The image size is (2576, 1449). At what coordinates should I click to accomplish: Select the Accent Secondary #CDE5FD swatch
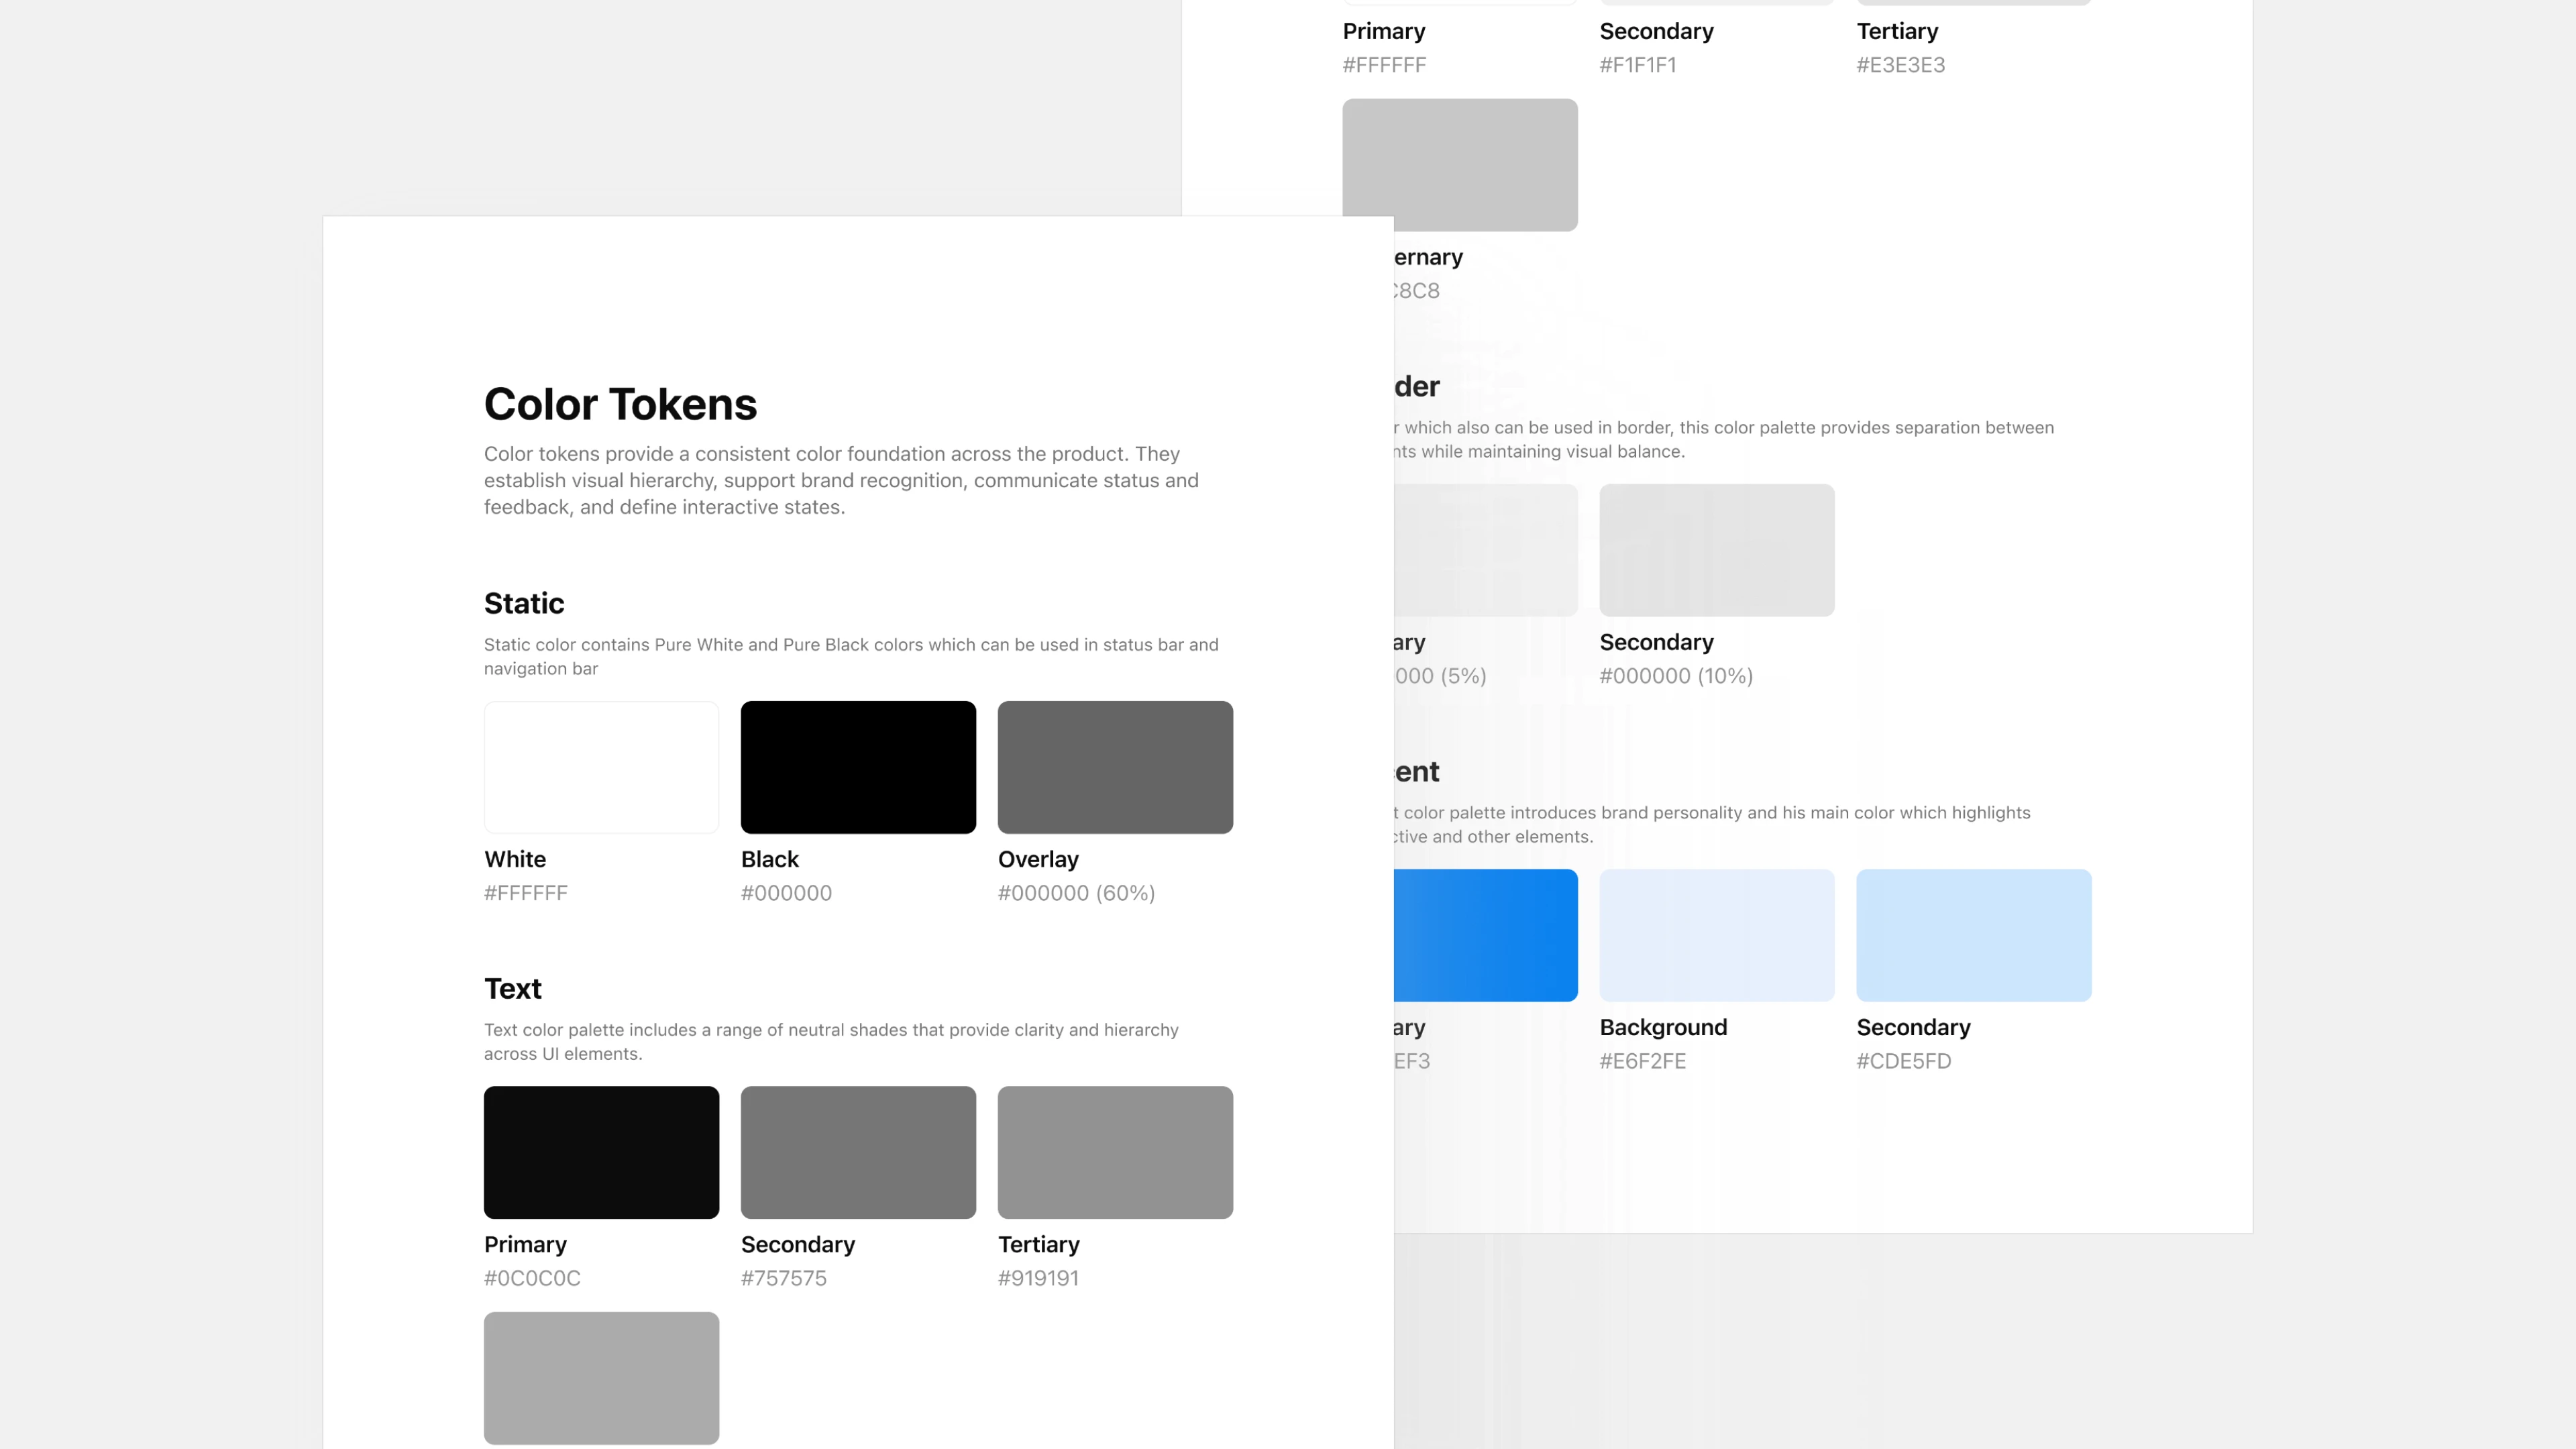1974,935
